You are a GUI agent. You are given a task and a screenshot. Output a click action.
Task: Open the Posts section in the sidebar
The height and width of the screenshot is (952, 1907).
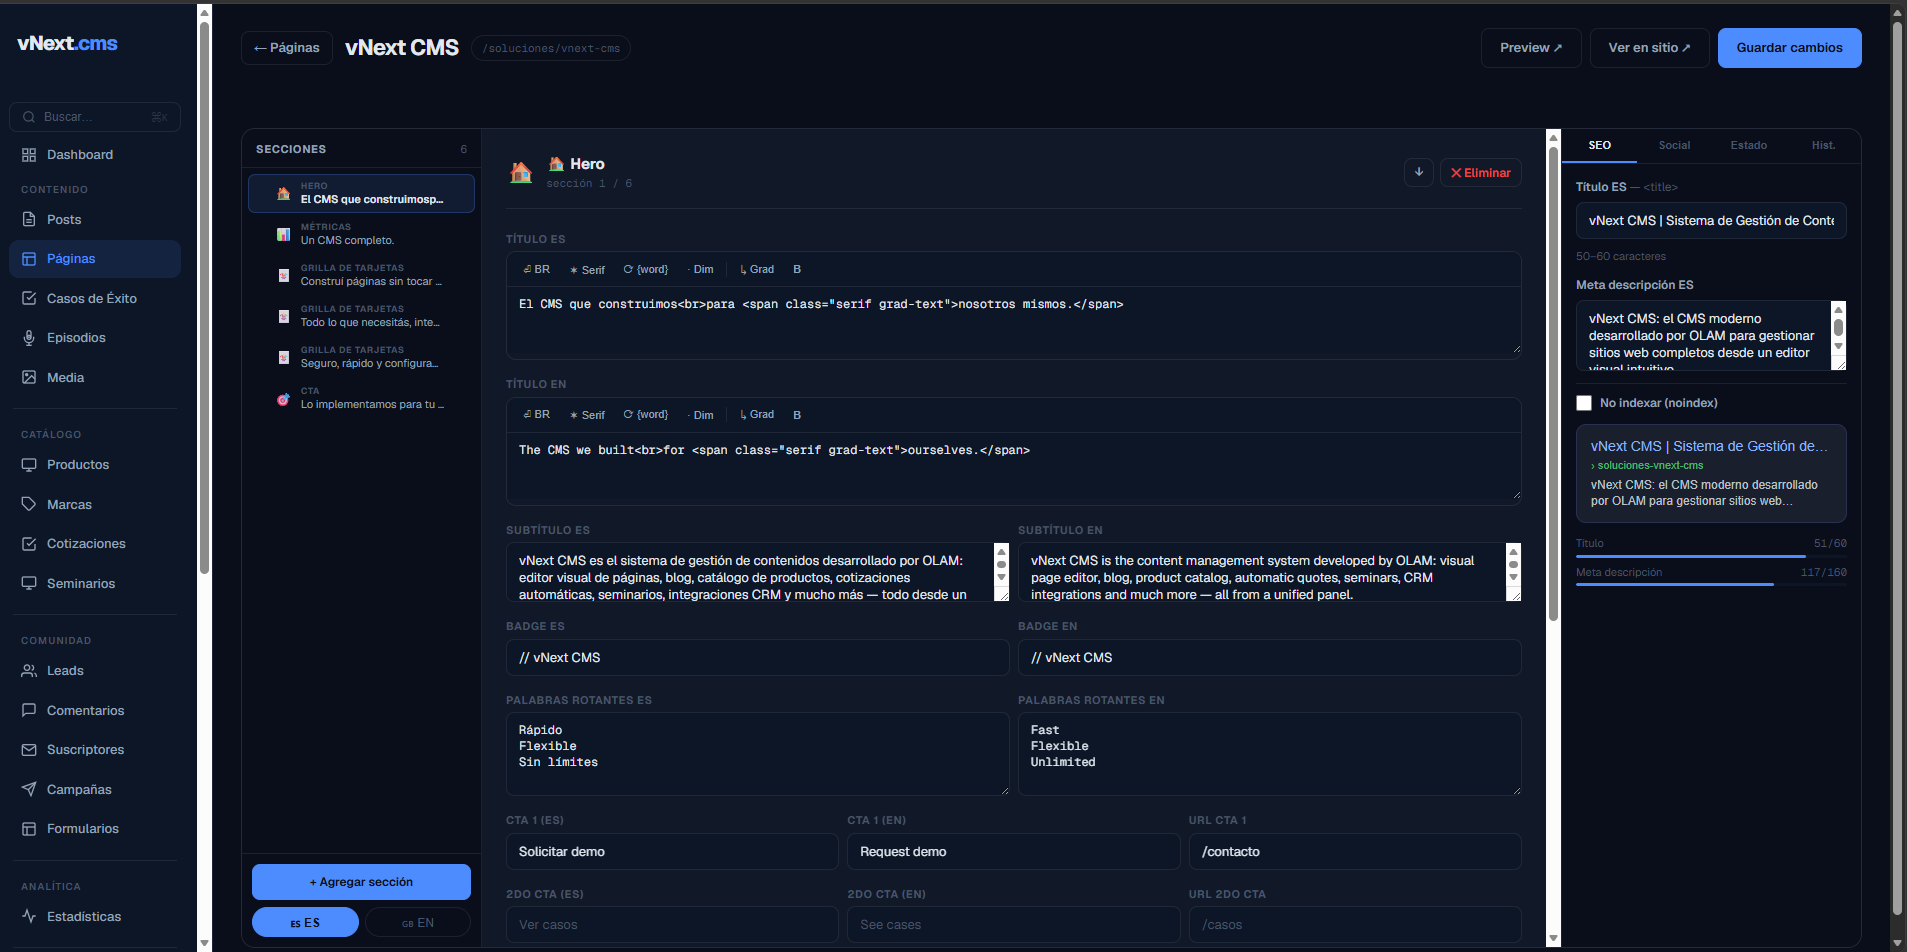pos(95,220)
